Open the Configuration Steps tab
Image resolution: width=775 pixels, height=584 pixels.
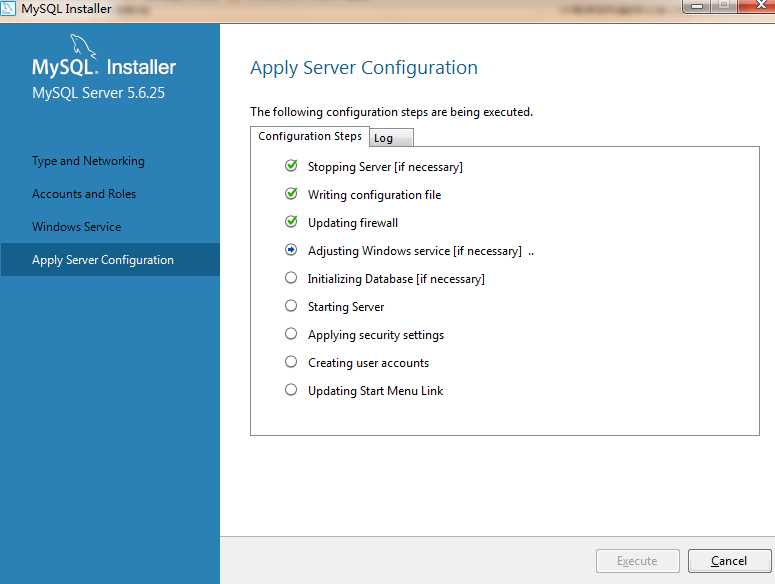click(x=310, y=136)
